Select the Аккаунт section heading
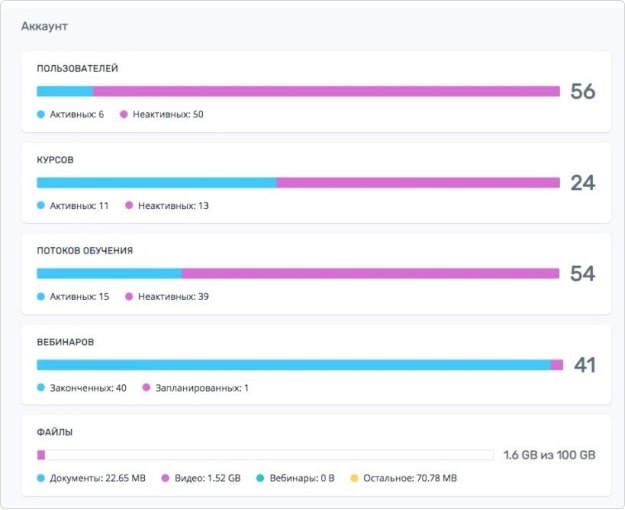 point(44,26)
